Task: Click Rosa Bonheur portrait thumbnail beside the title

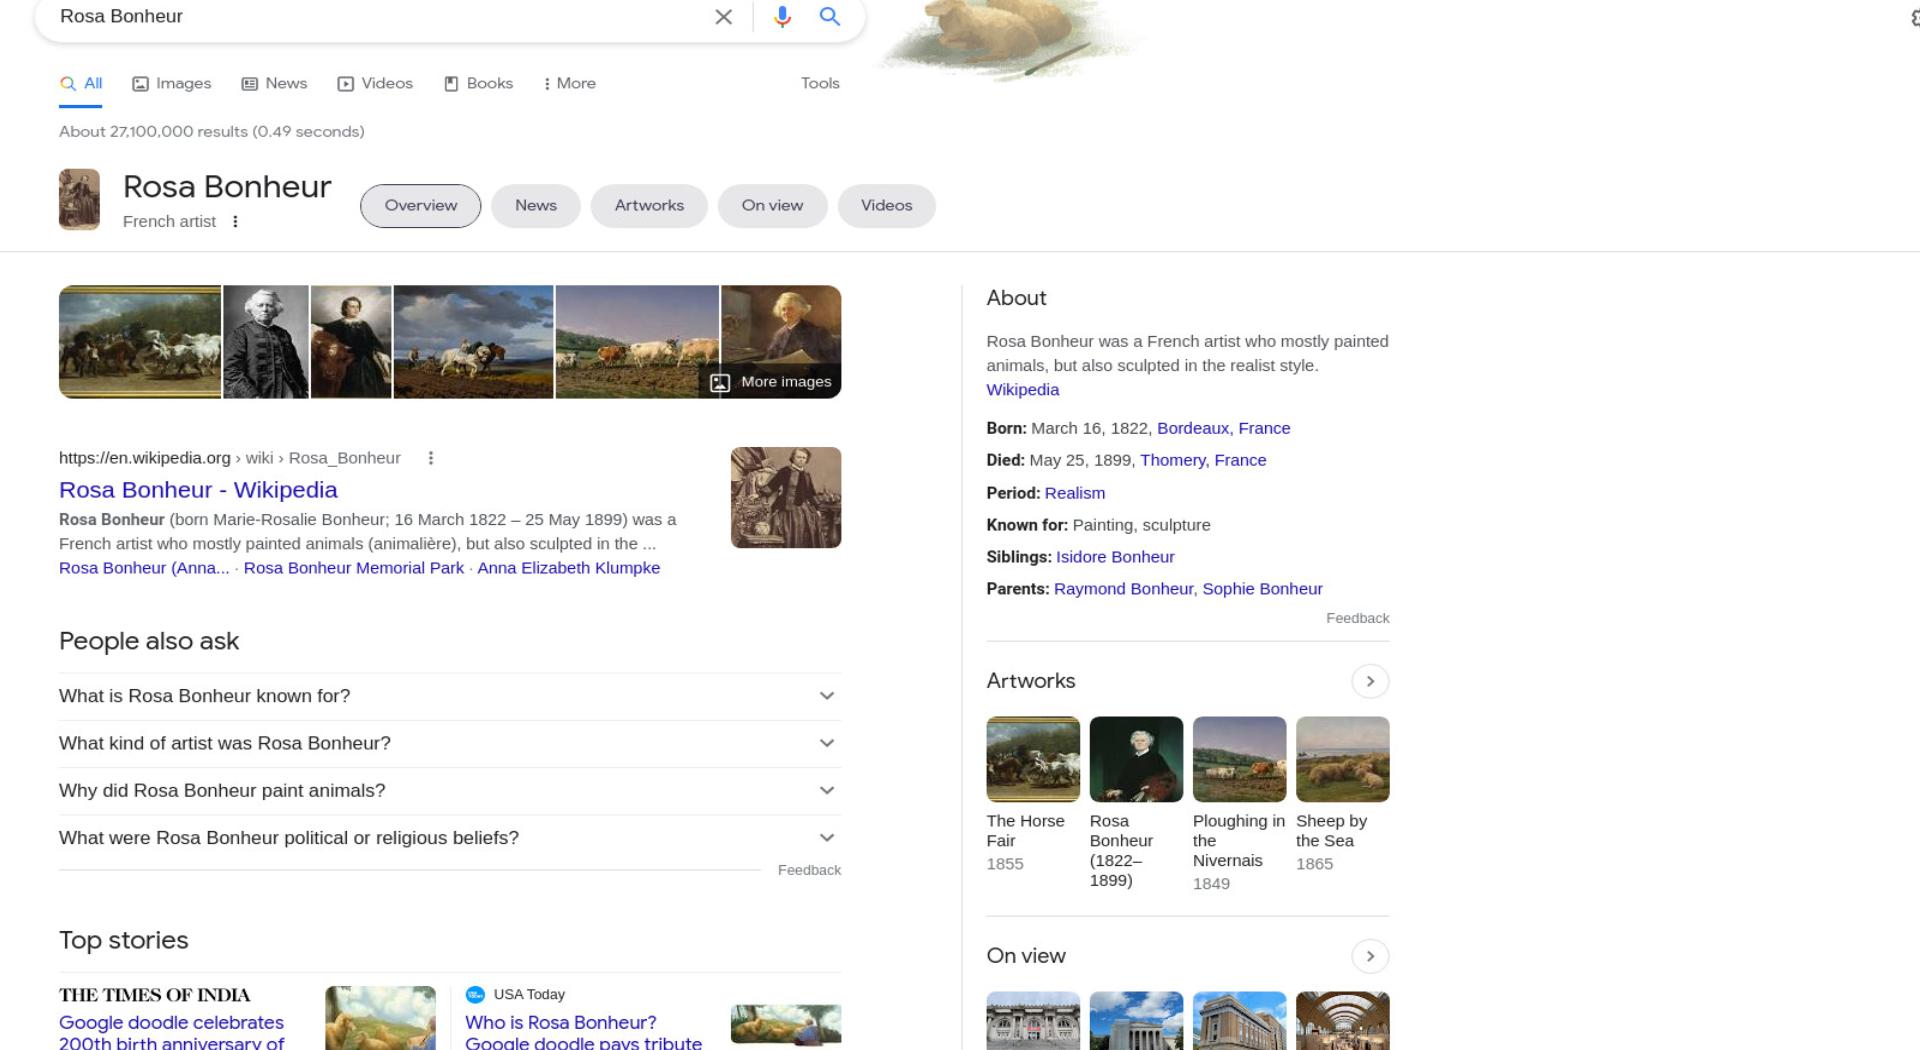Action: 79,200
